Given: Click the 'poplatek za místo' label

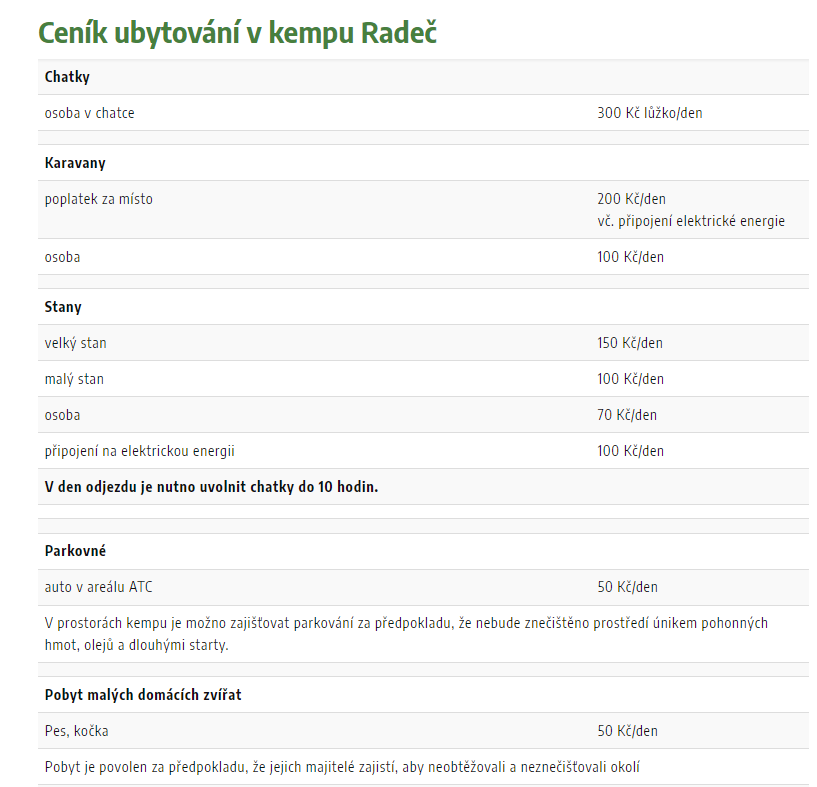Looking at the screenshot, I should pos(98,199).
